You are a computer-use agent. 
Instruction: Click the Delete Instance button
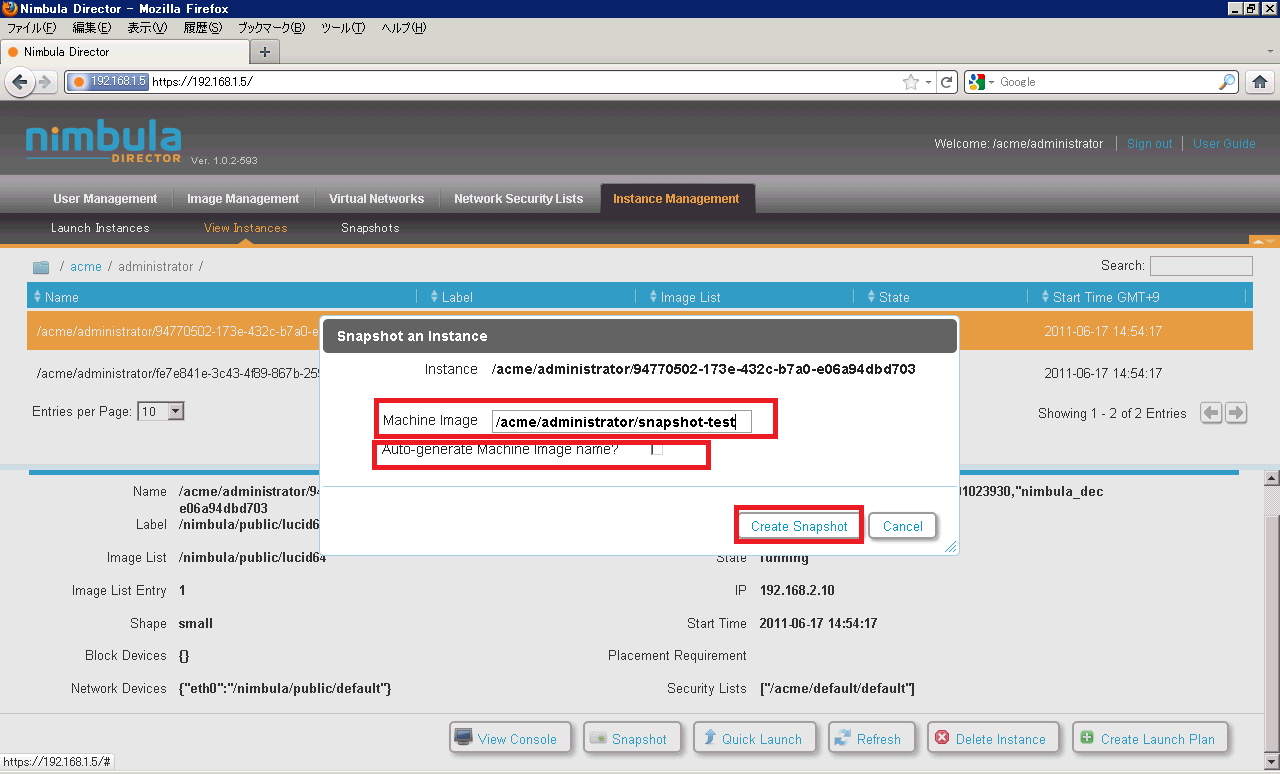coord(994,739)
